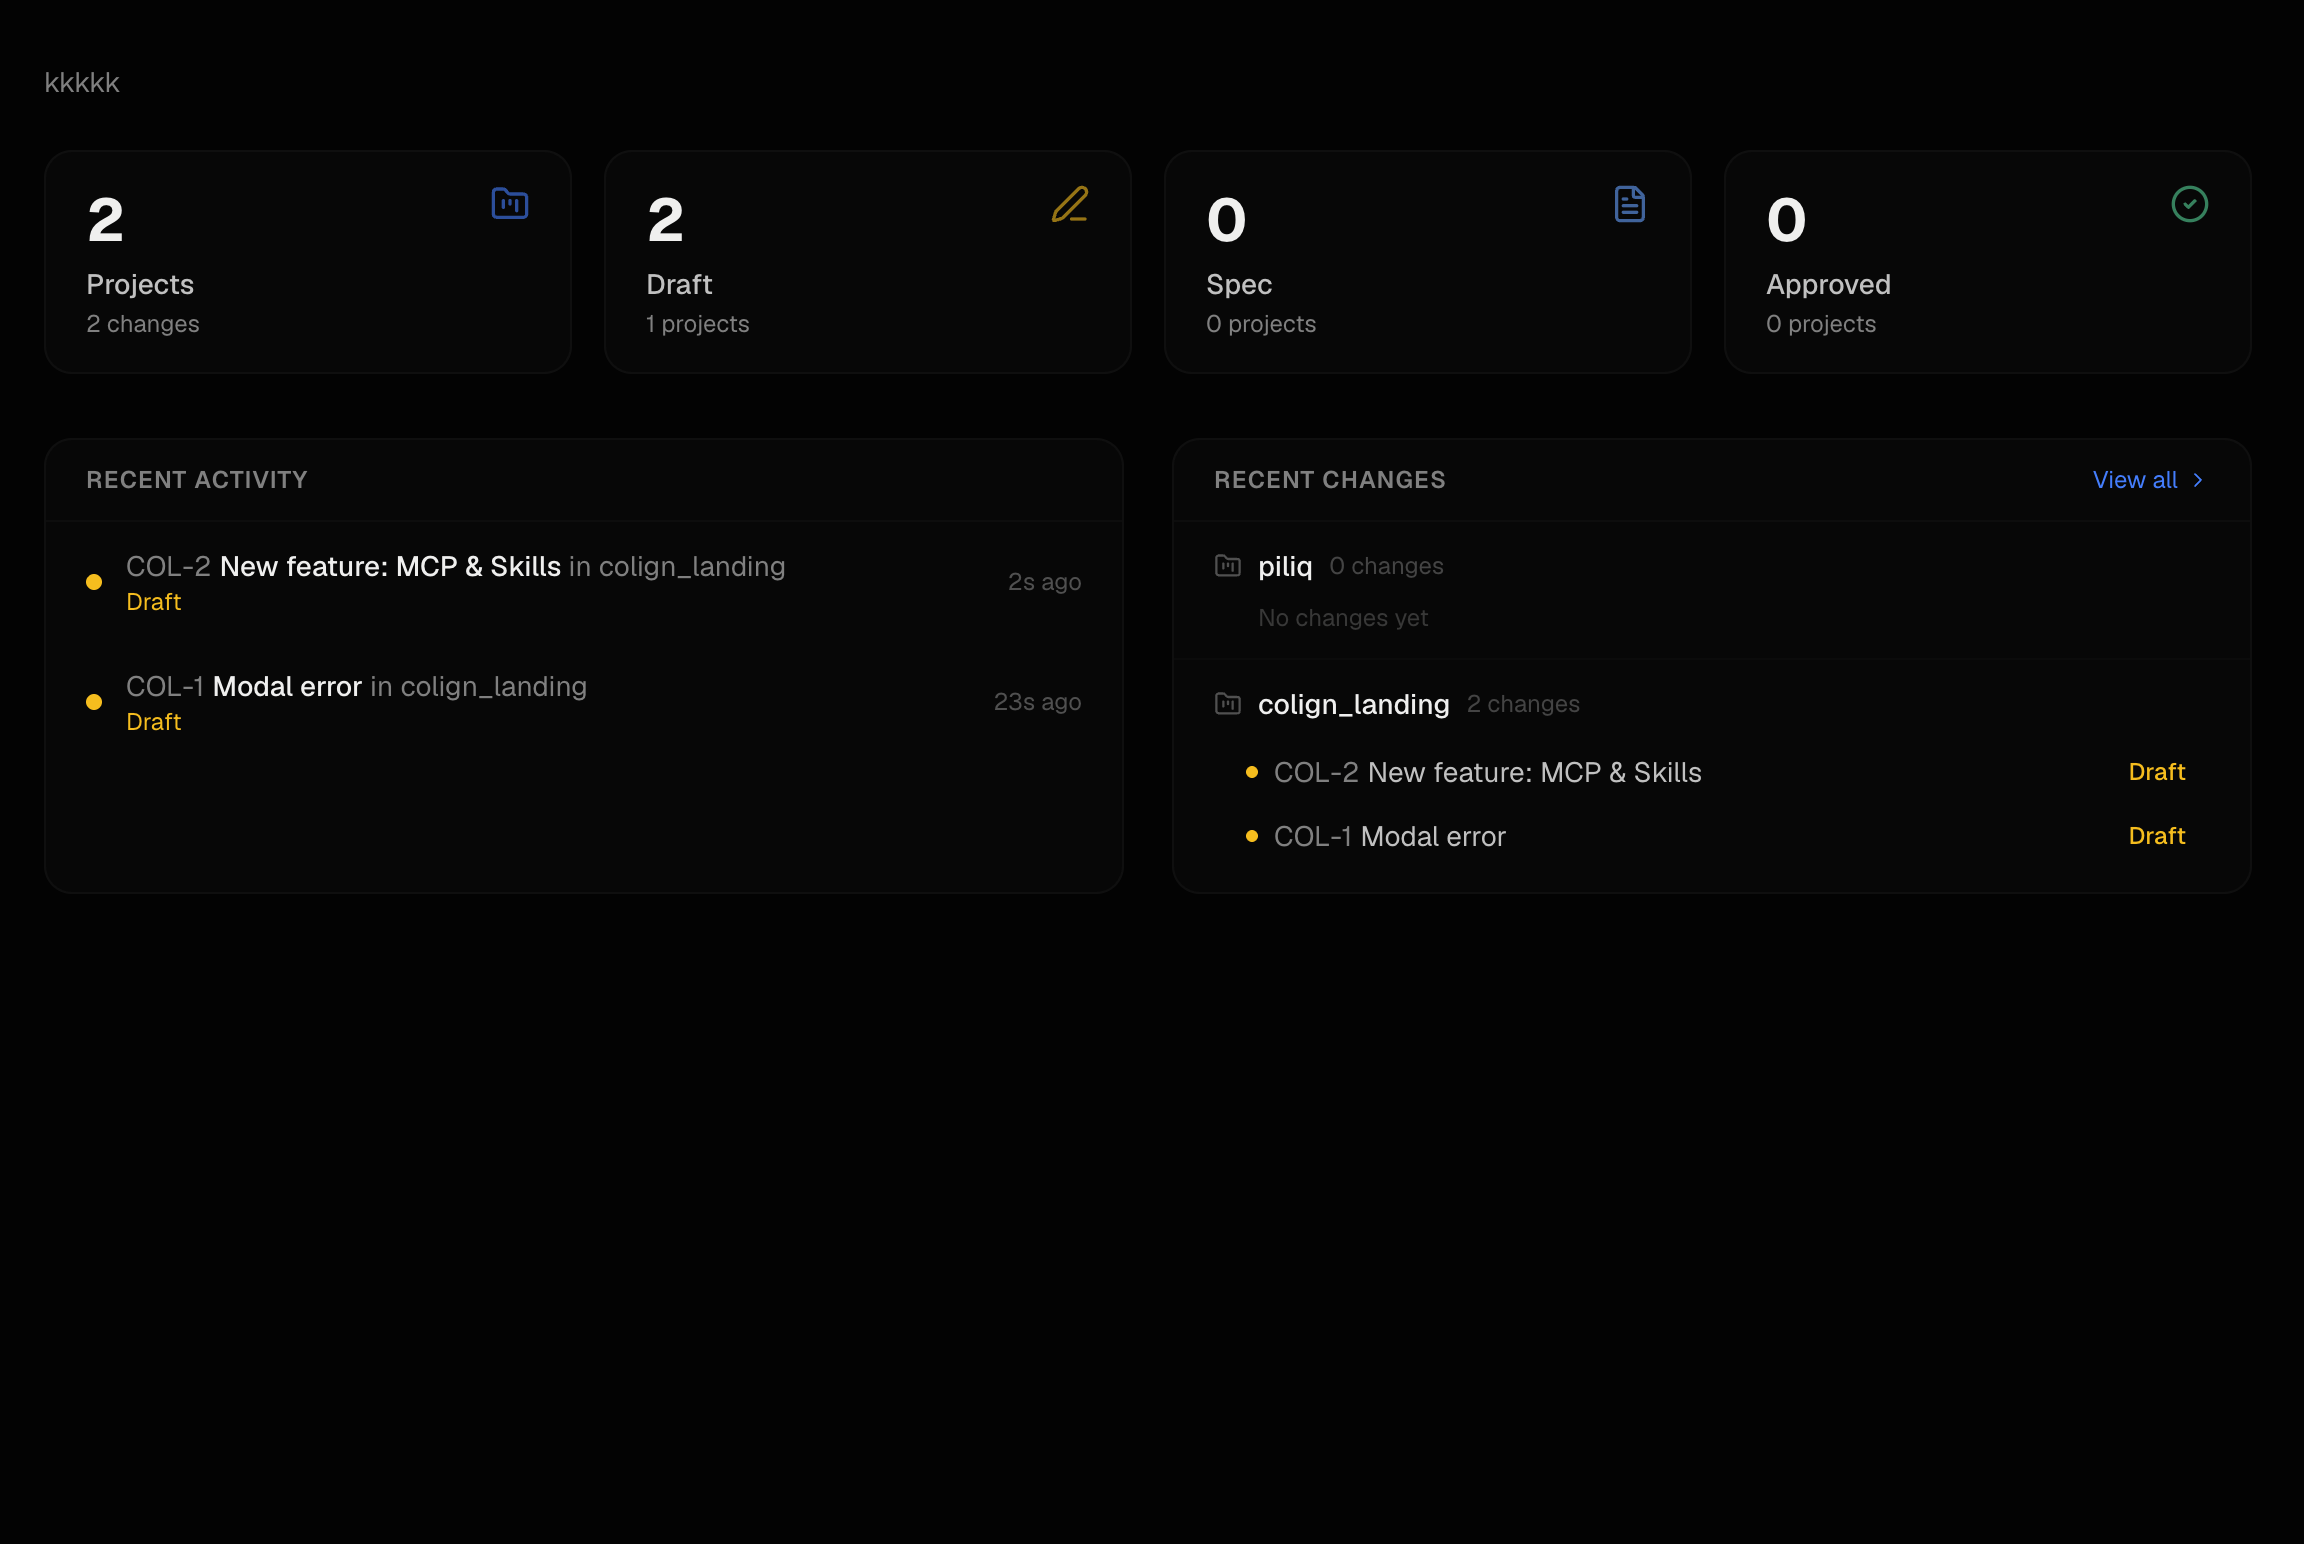Click the '23s ago' timestamp
2304x1544 pixels.
(1038, 702)
